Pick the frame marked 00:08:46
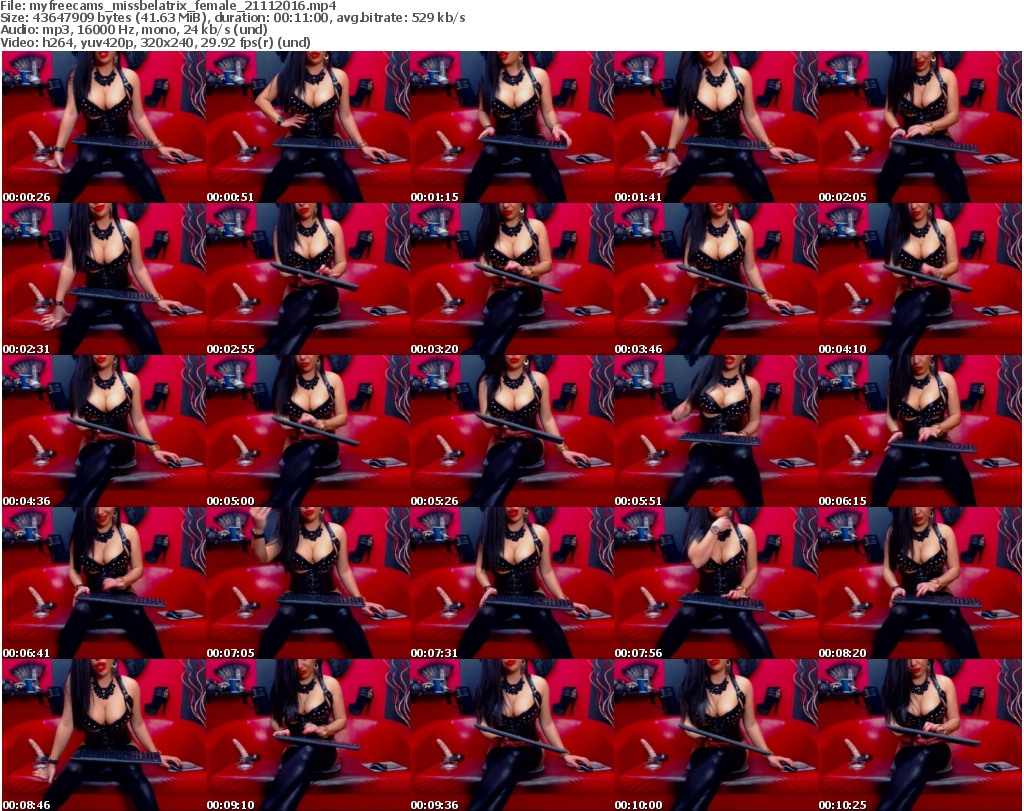 point(104,735)
